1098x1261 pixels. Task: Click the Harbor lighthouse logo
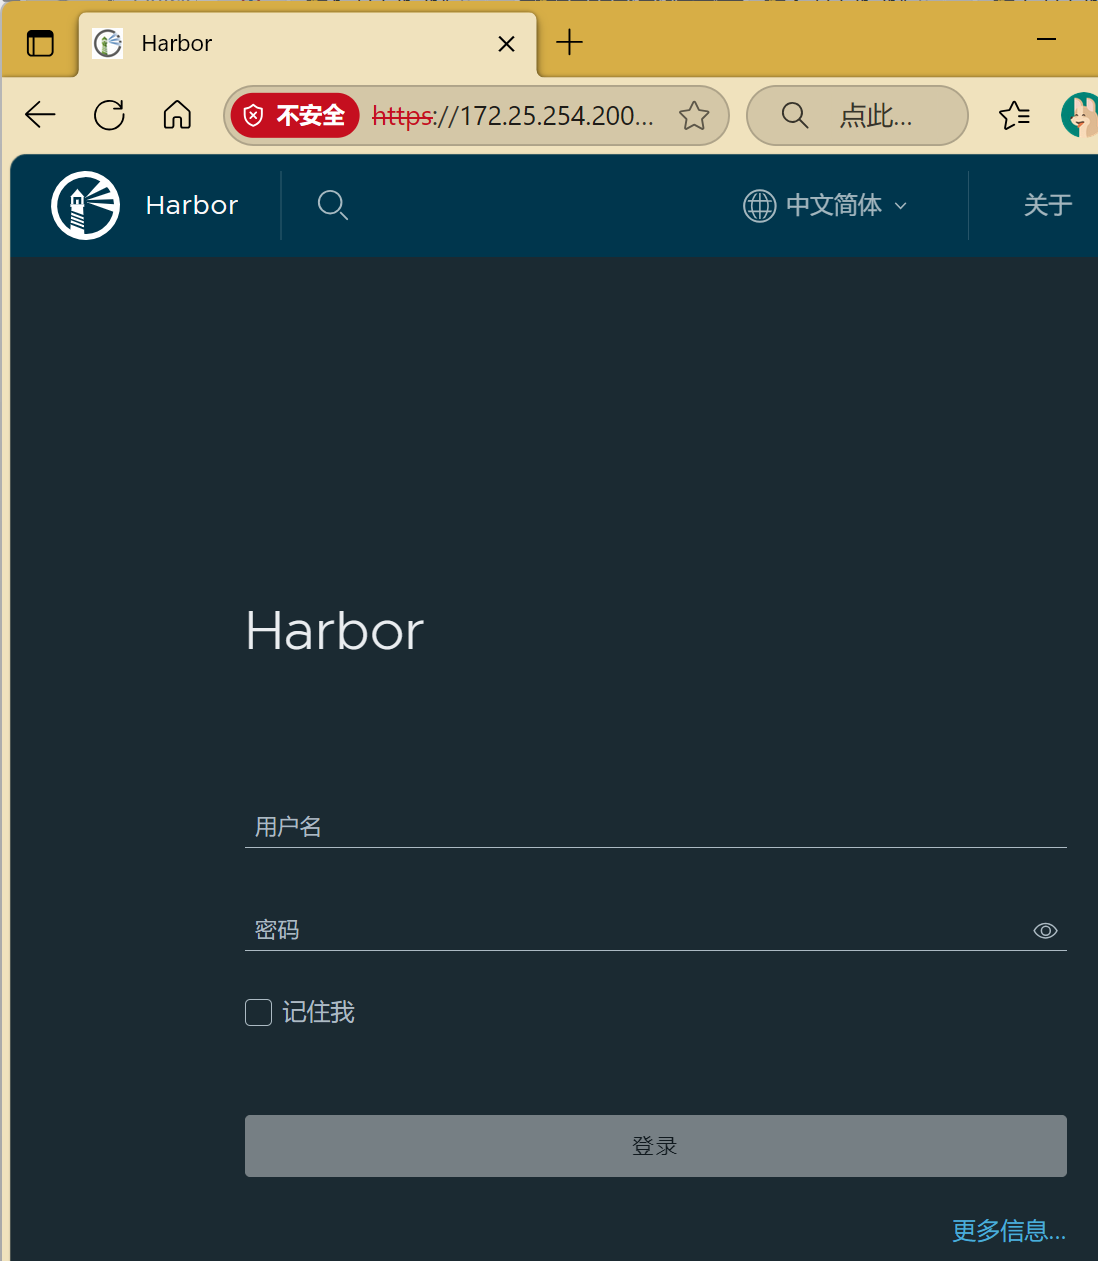(x=86, y=205)
